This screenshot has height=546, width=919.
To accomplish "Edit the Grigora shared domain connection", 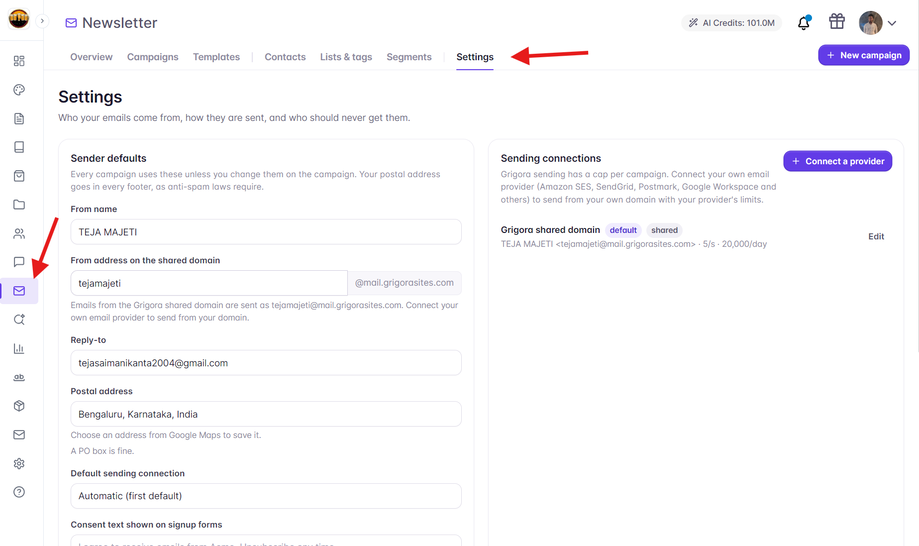I will pos(876,237).
